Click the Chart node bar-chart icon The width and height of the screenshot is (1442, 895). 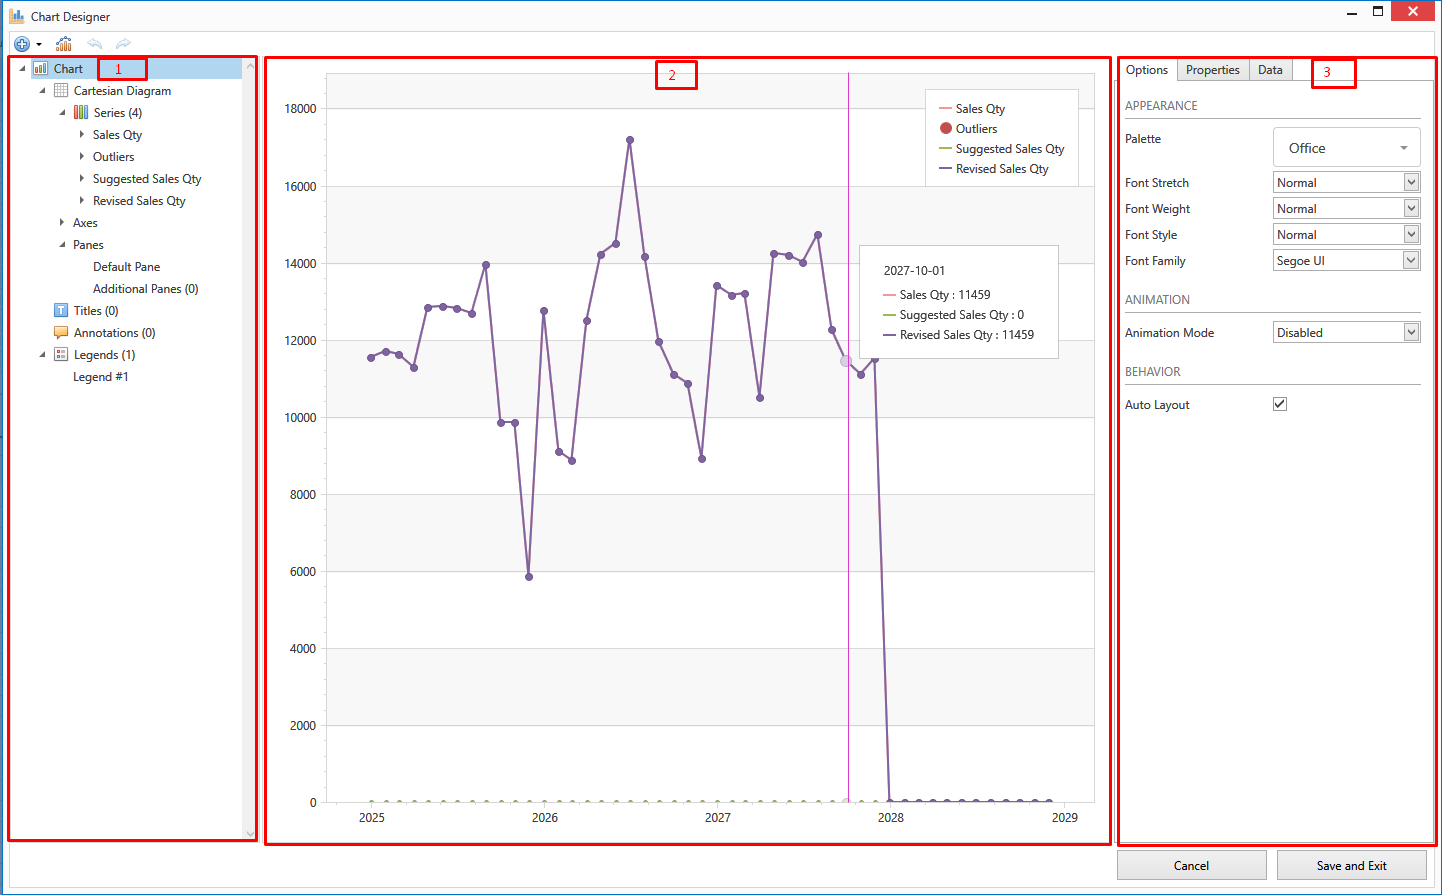pyautogui.click(x=41, y=69)
